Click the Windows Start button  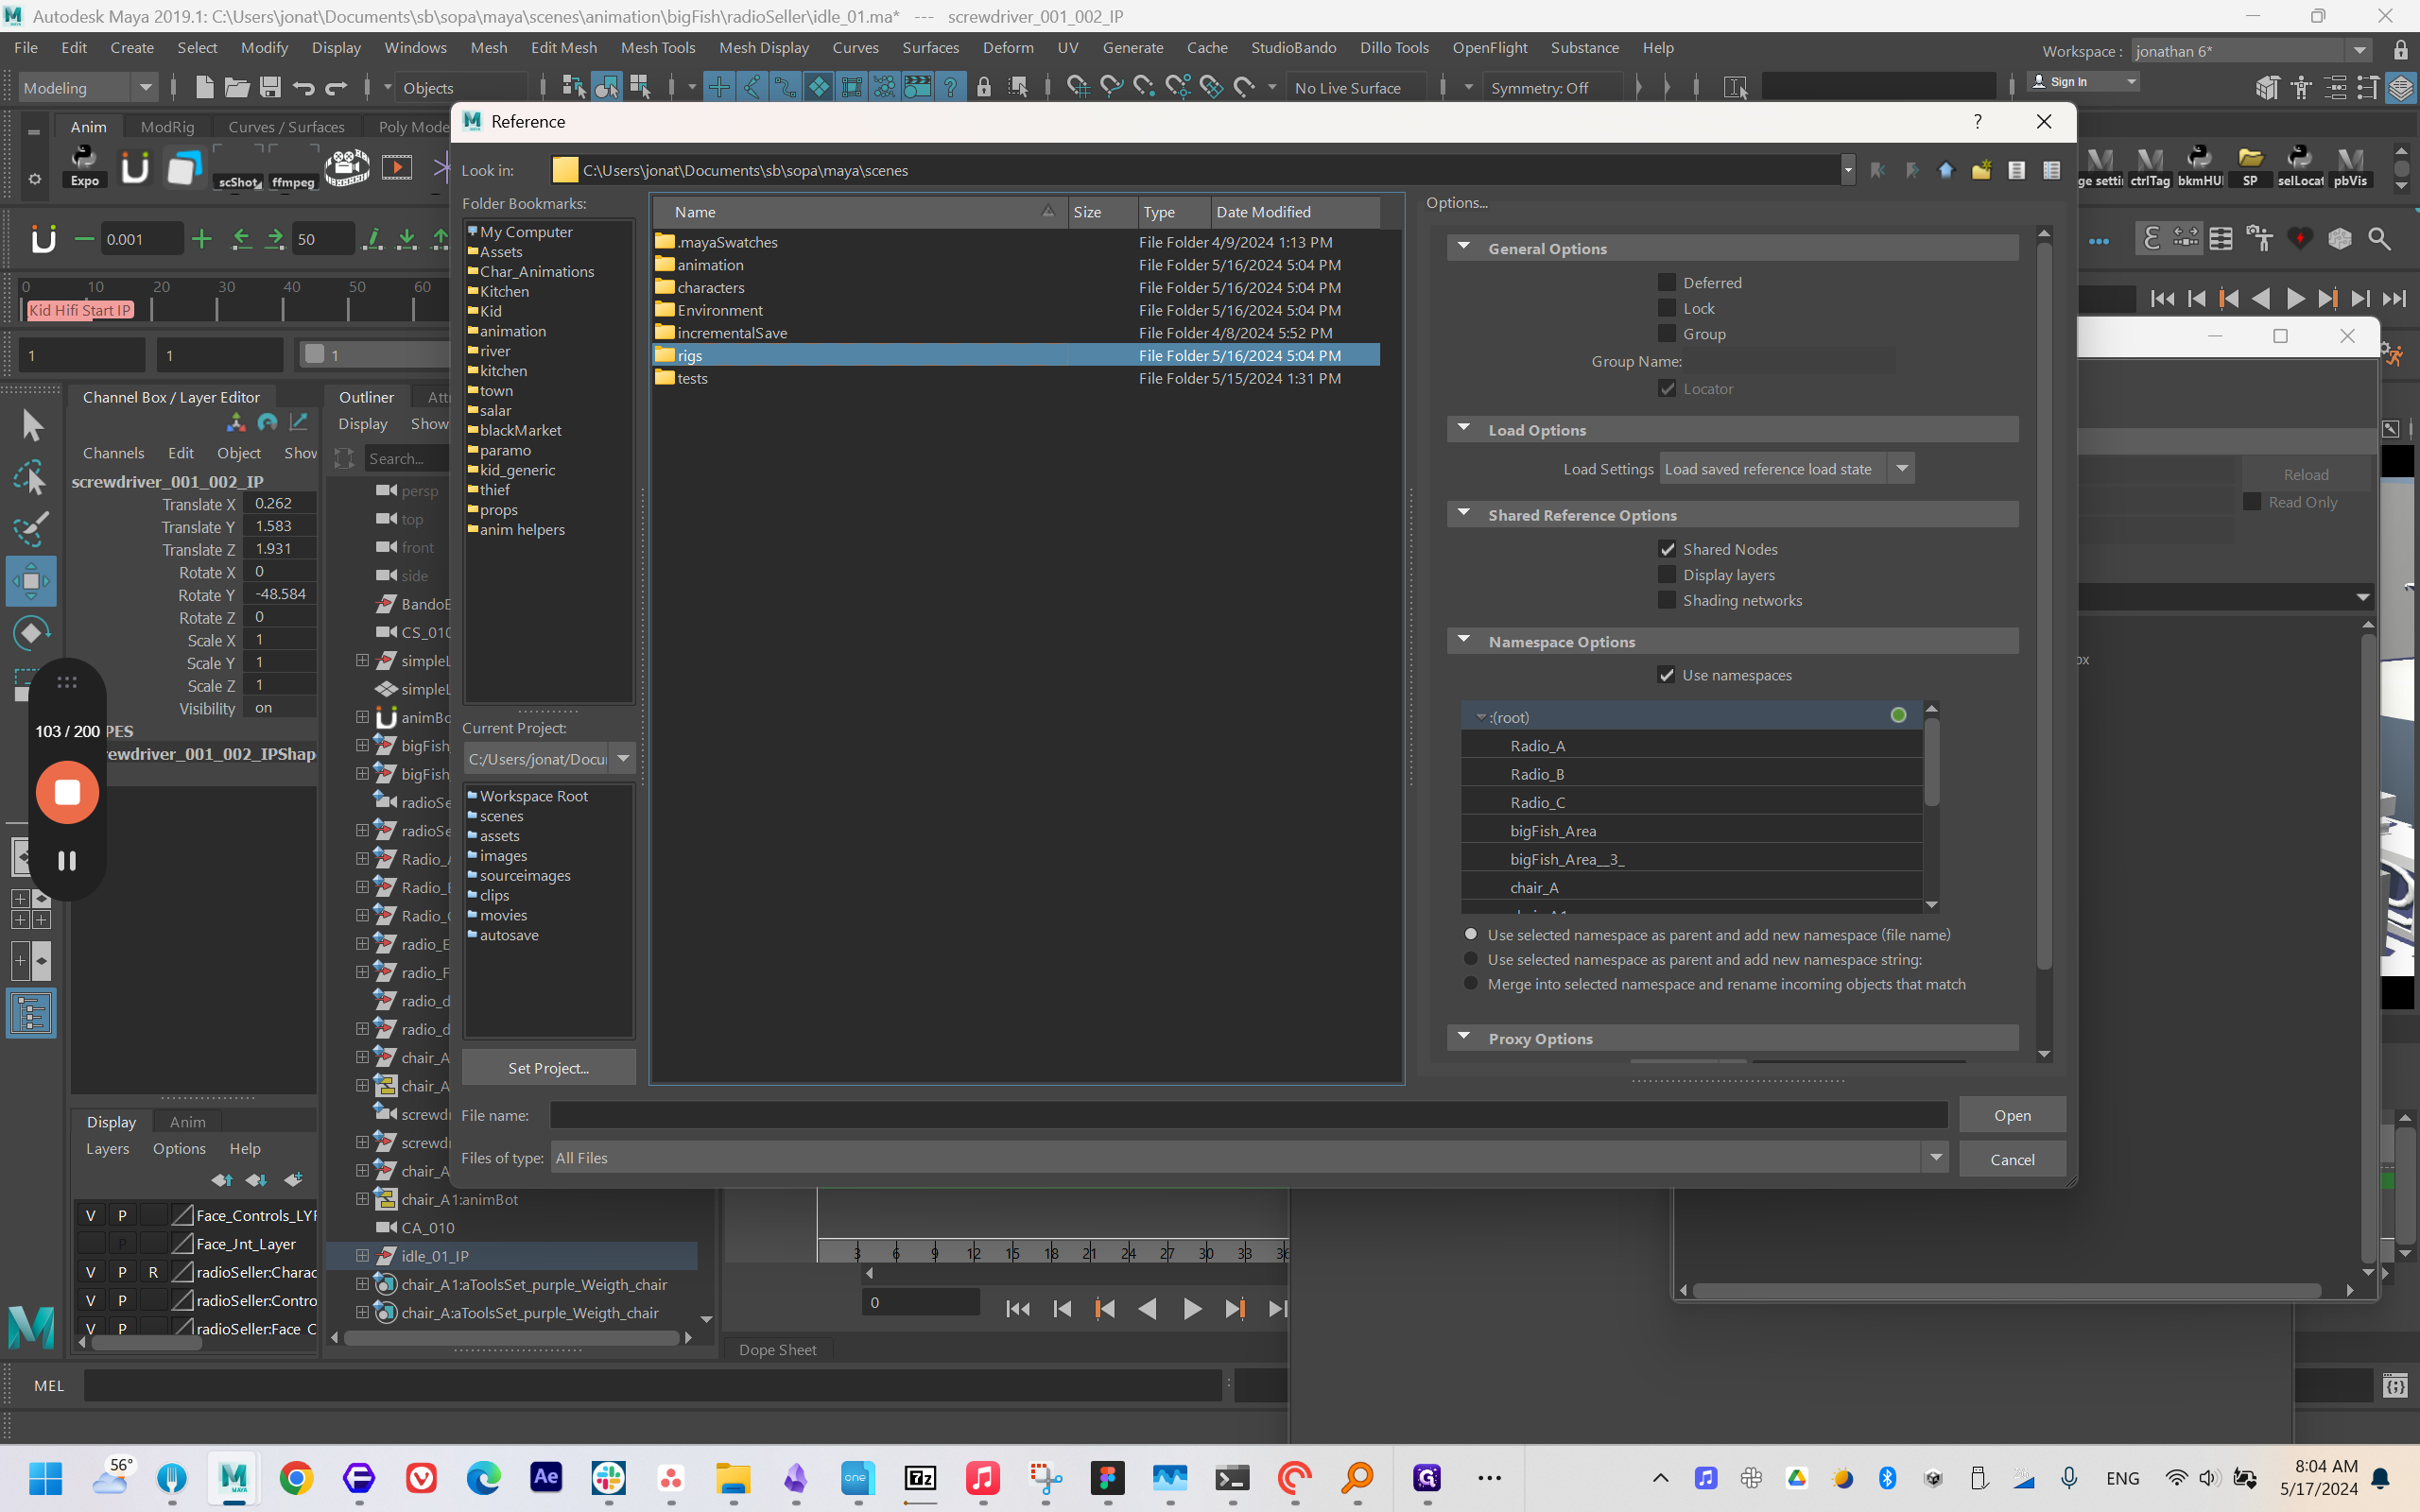(x=46, y=1478)
